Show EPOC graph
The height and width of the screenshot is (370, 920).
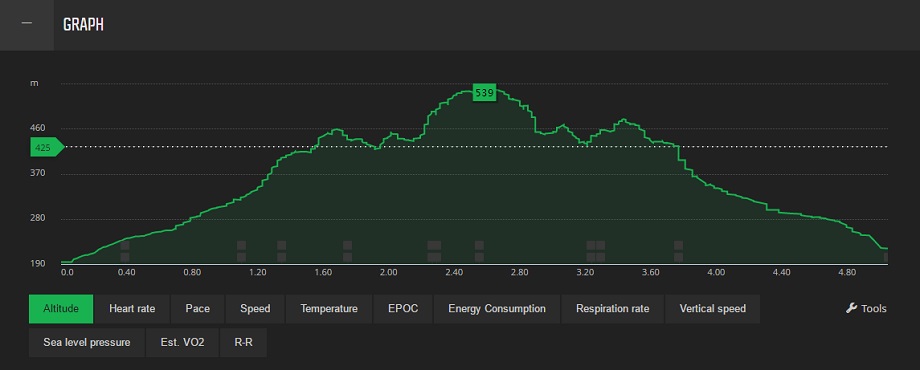click(x=403, y=309)
